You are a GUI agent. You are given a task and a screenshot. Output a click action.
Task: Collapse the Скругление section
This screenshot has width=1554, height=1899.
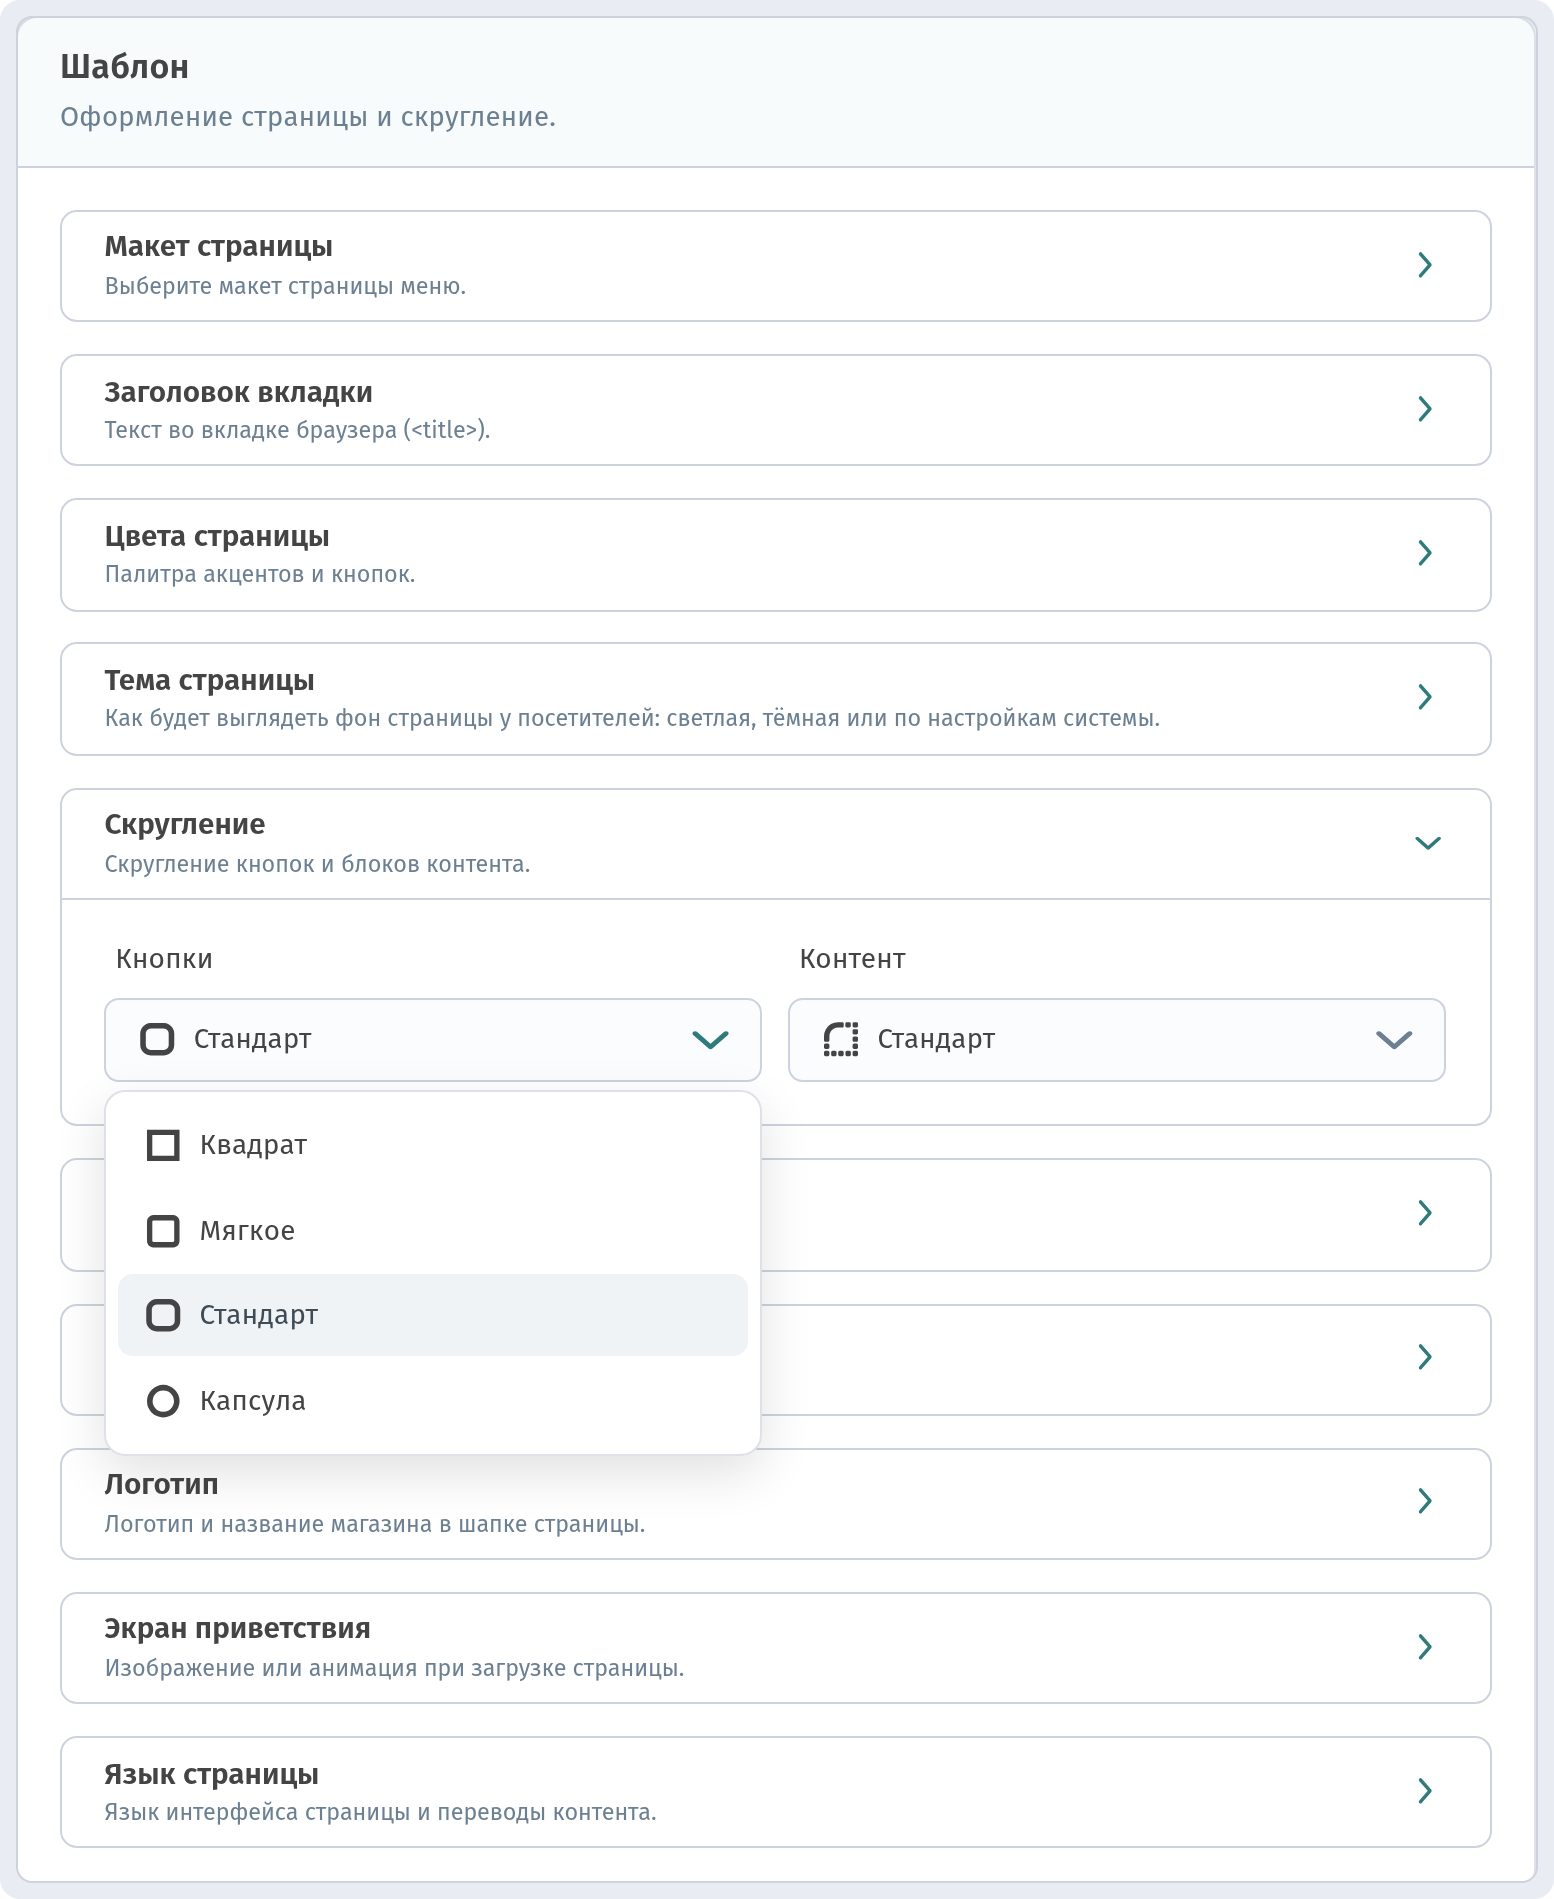click(775, 844)
